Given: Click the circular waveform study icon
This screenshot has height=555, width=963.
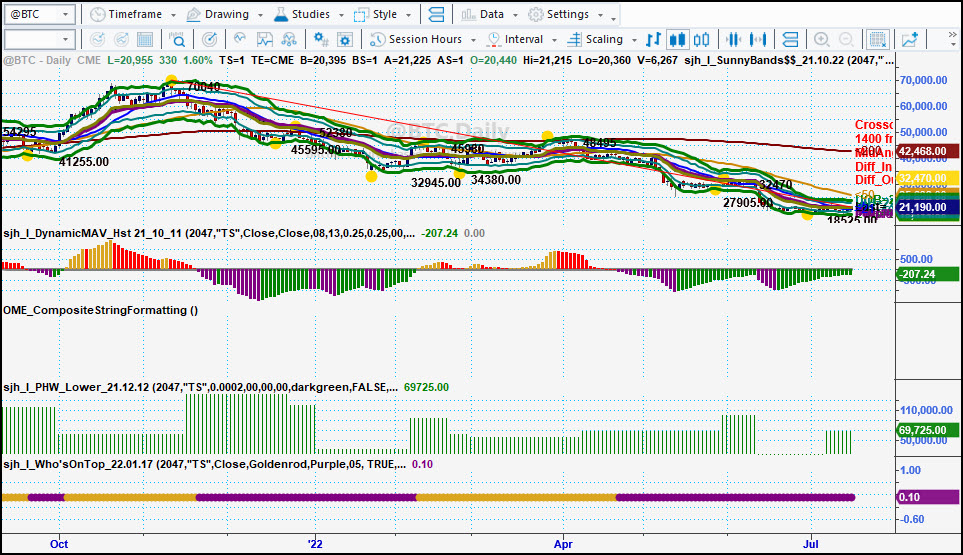Looking at the screenshot, I should (x=240, y=39).
